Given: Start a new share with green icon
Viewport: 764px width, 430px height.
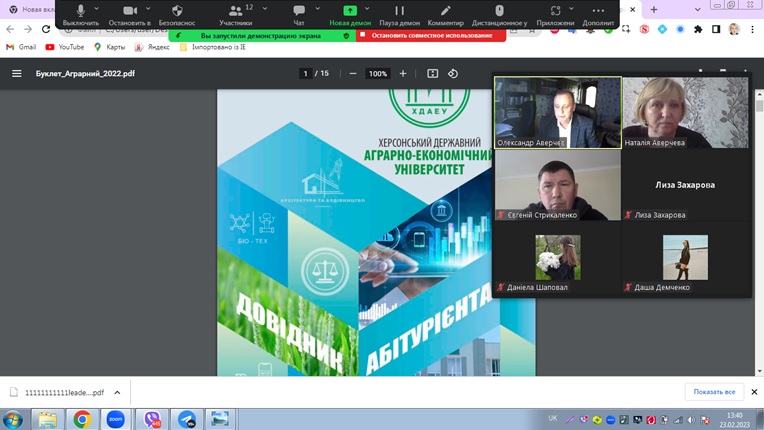Looking at the screenshot, I should coord(350,15).
